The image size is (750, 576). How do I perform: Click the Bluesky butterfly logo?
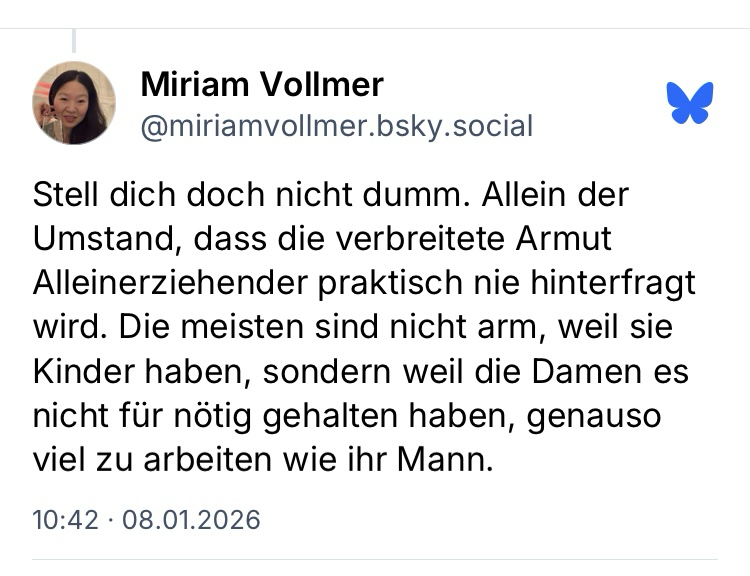pos(690,103)
